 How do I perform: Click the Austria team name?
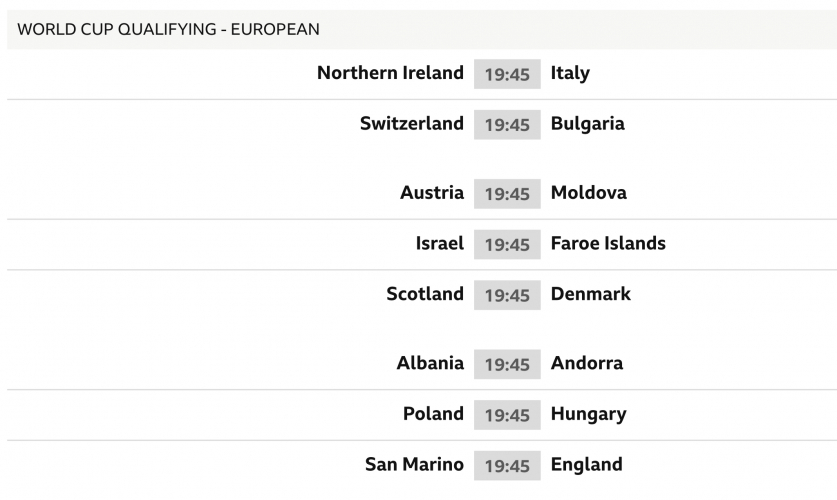[432, 193]
